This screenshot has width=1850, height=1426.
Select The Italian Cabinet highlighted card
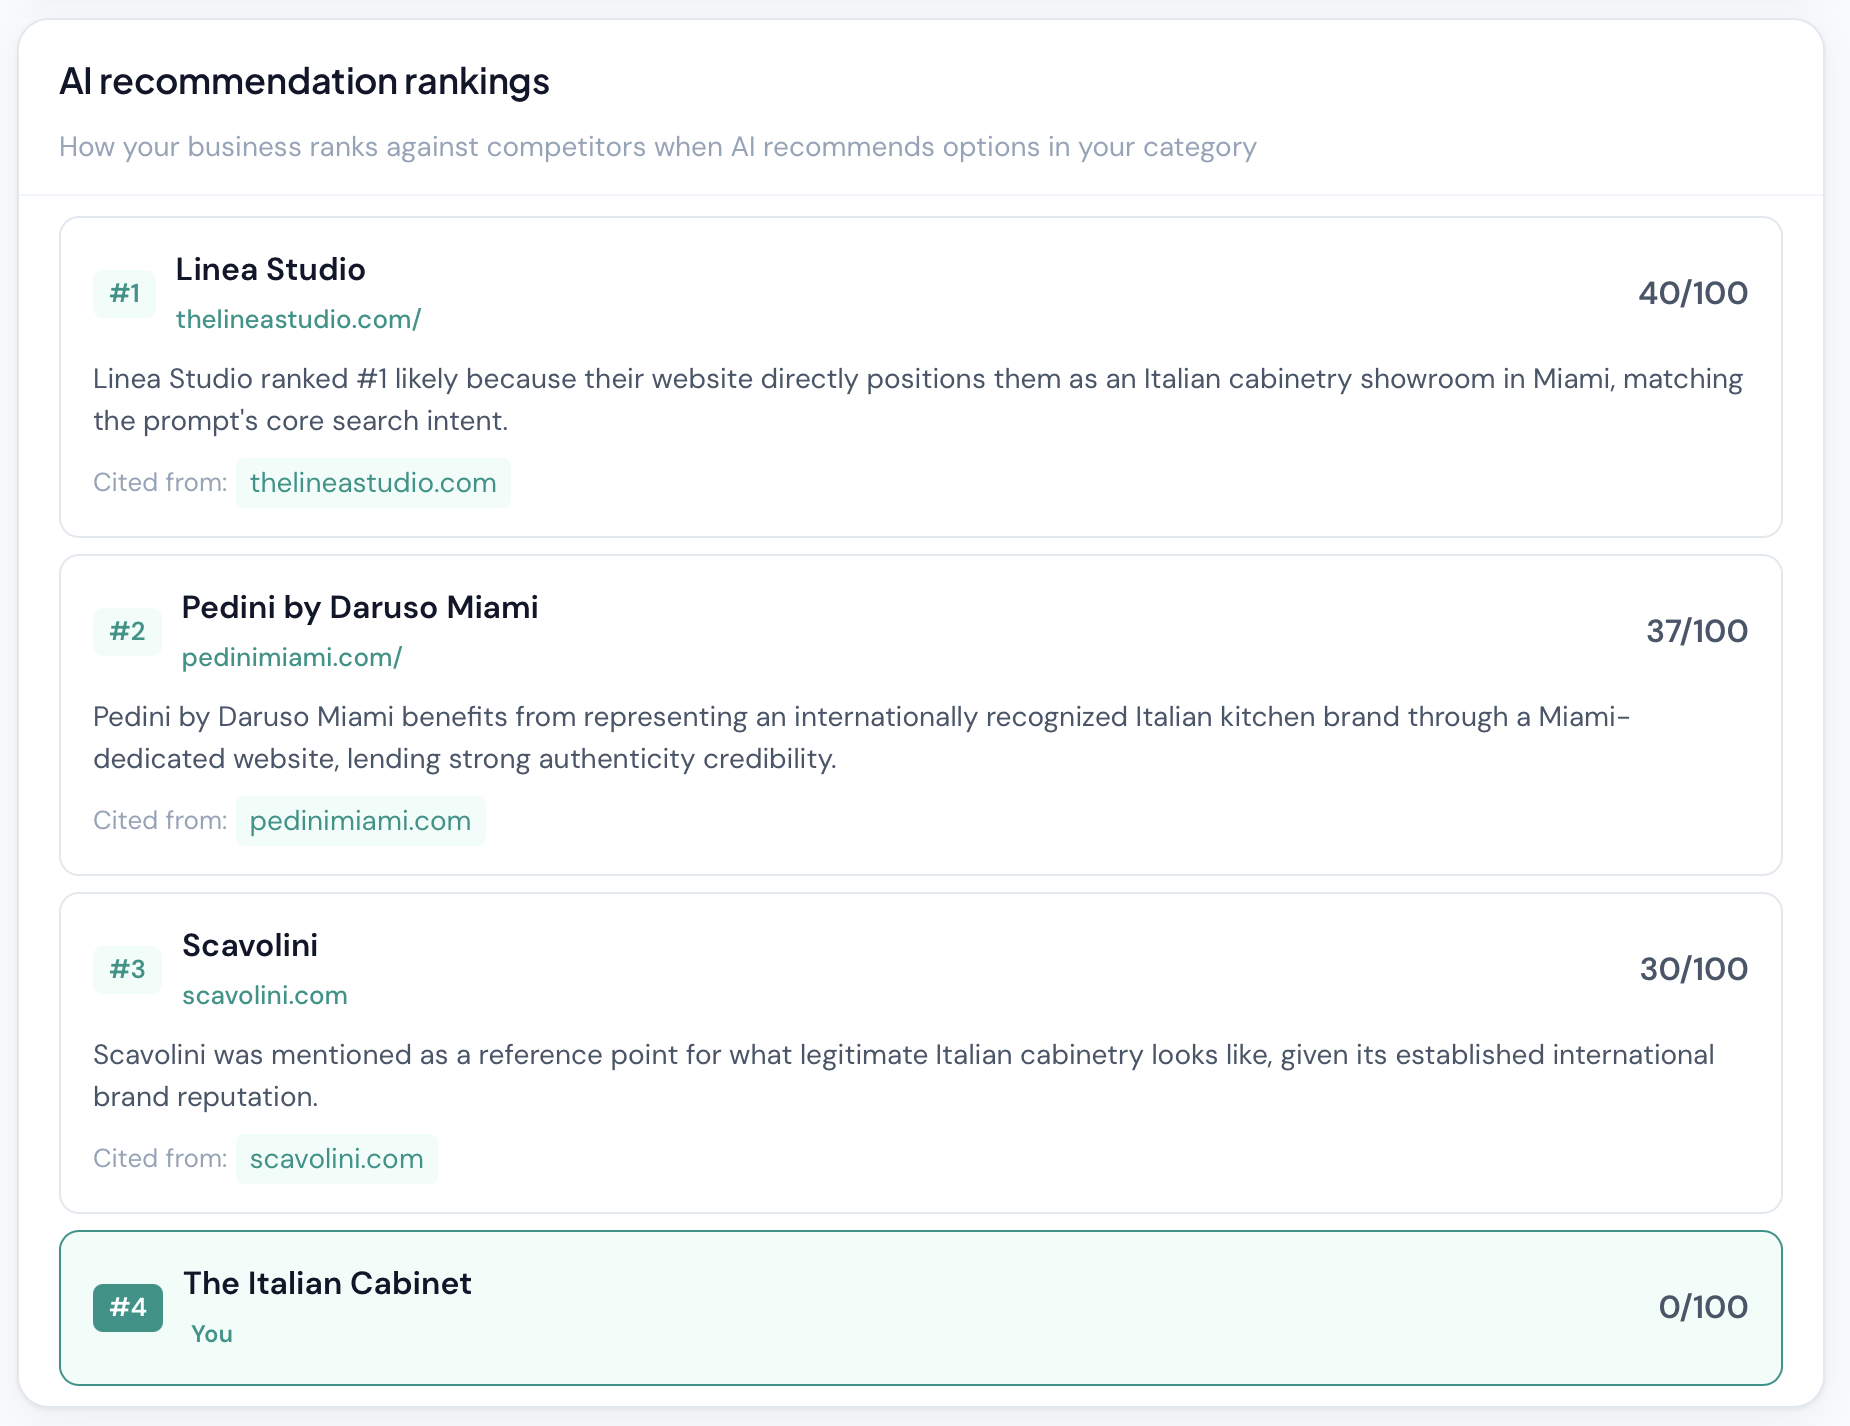(920, 1307)
